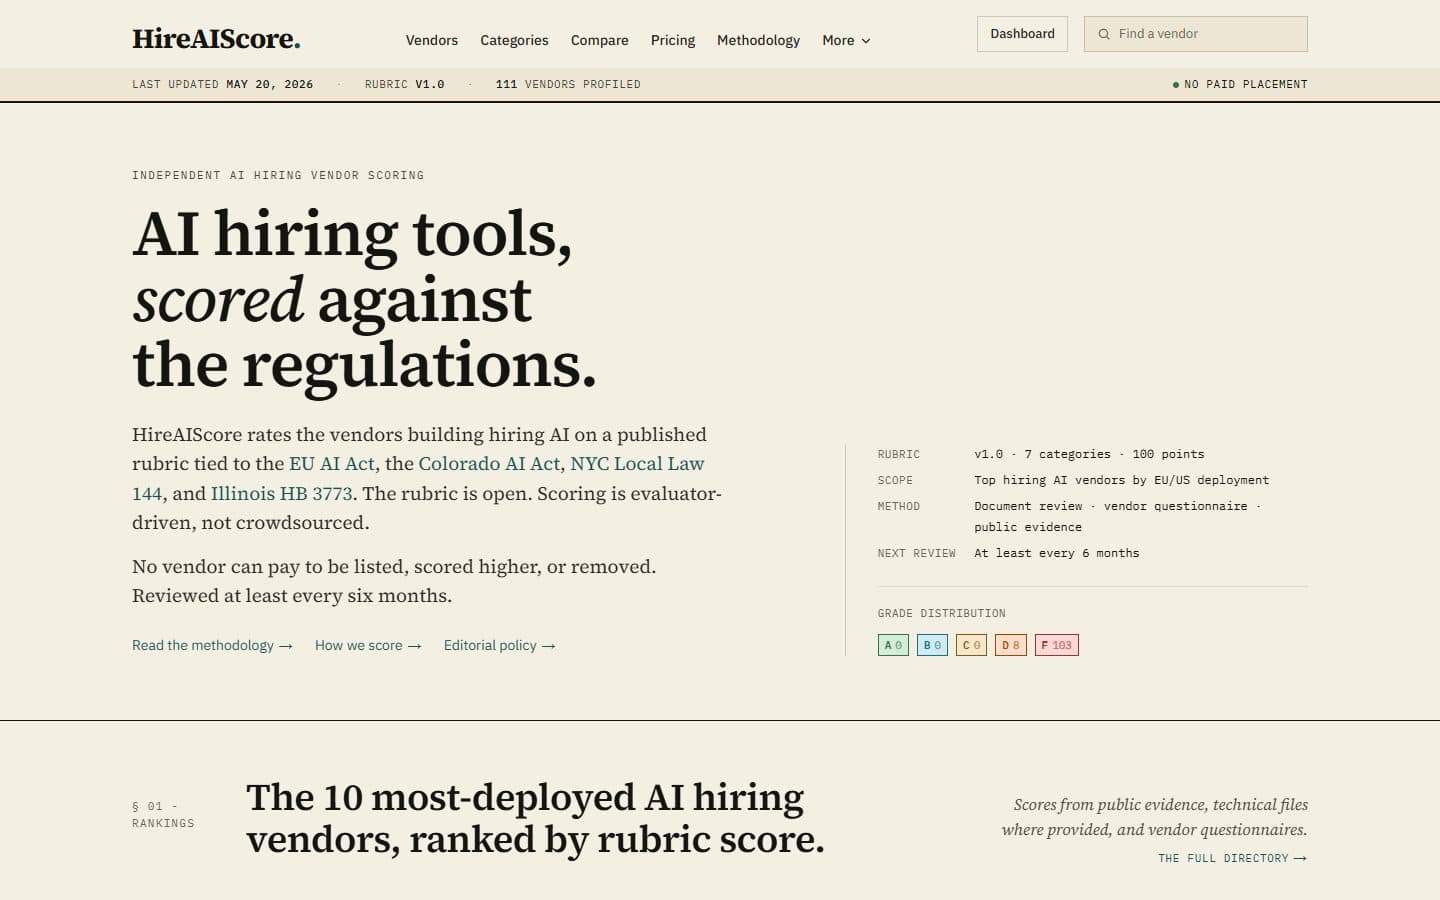Click the '§ 01 - Rankings' section label
Viewport: 1440px width, 900px height.
(163, 814)
